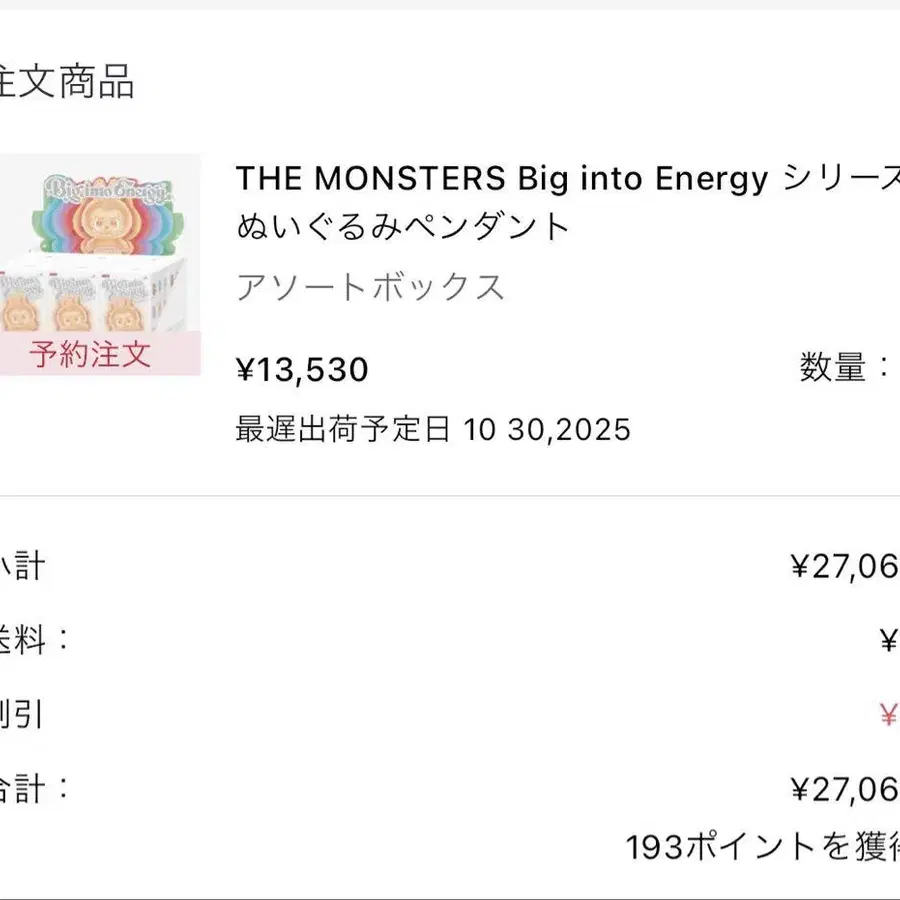The width and height of the screenshot is (900, 900).
Task: Select the アソートボックス variant text
Action: pyautogui.click(x=371, y=287)
